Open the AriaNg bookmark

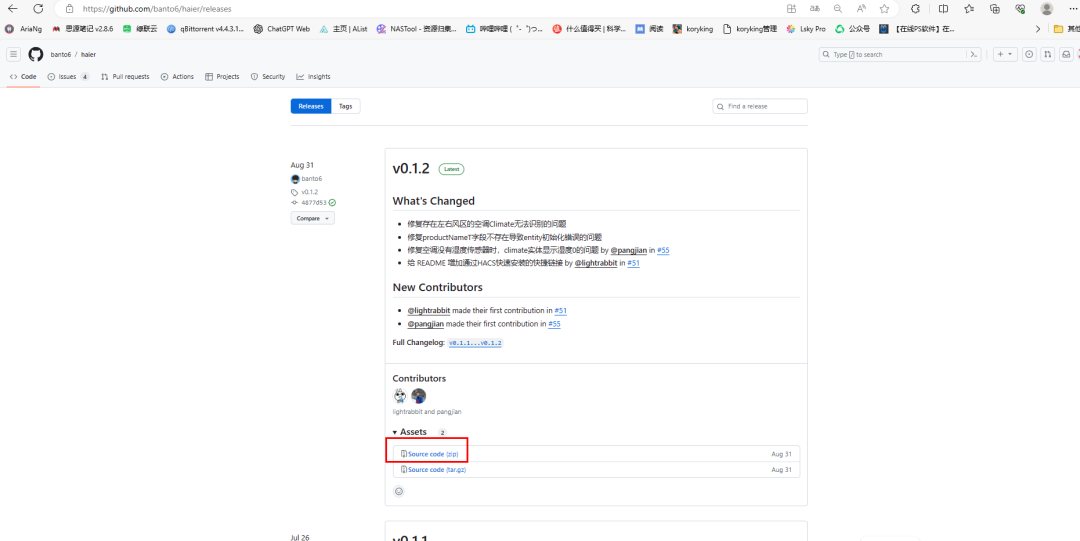[x=24, y=29]
